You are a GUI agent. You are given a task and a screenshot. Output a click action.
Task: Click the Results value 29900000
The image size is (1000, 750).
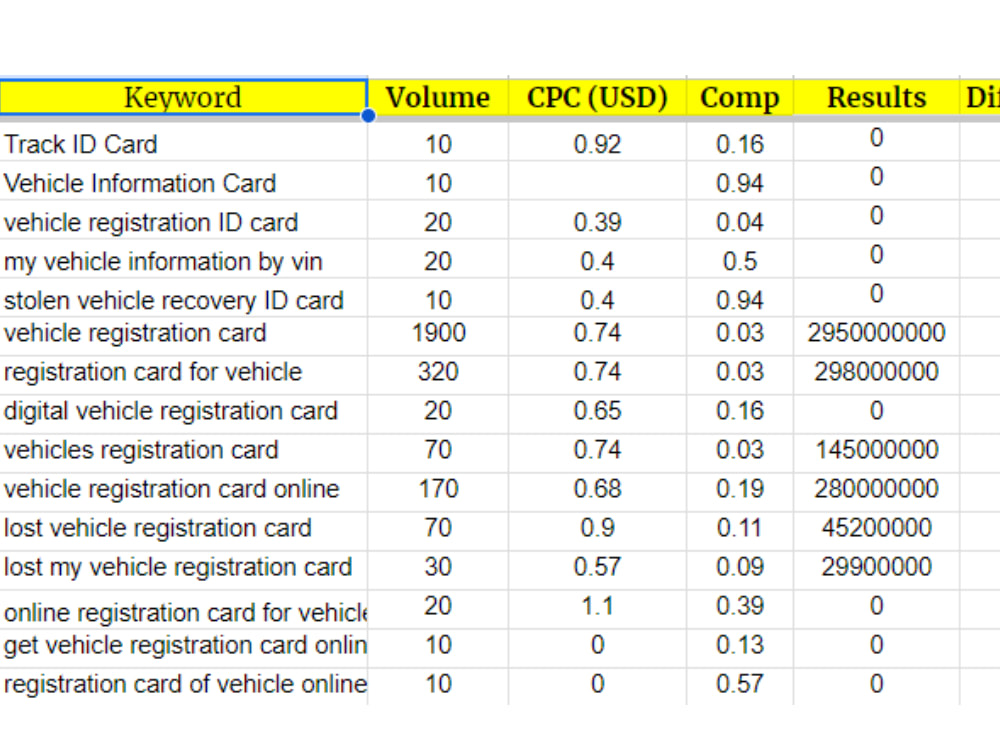pos(876,566)
